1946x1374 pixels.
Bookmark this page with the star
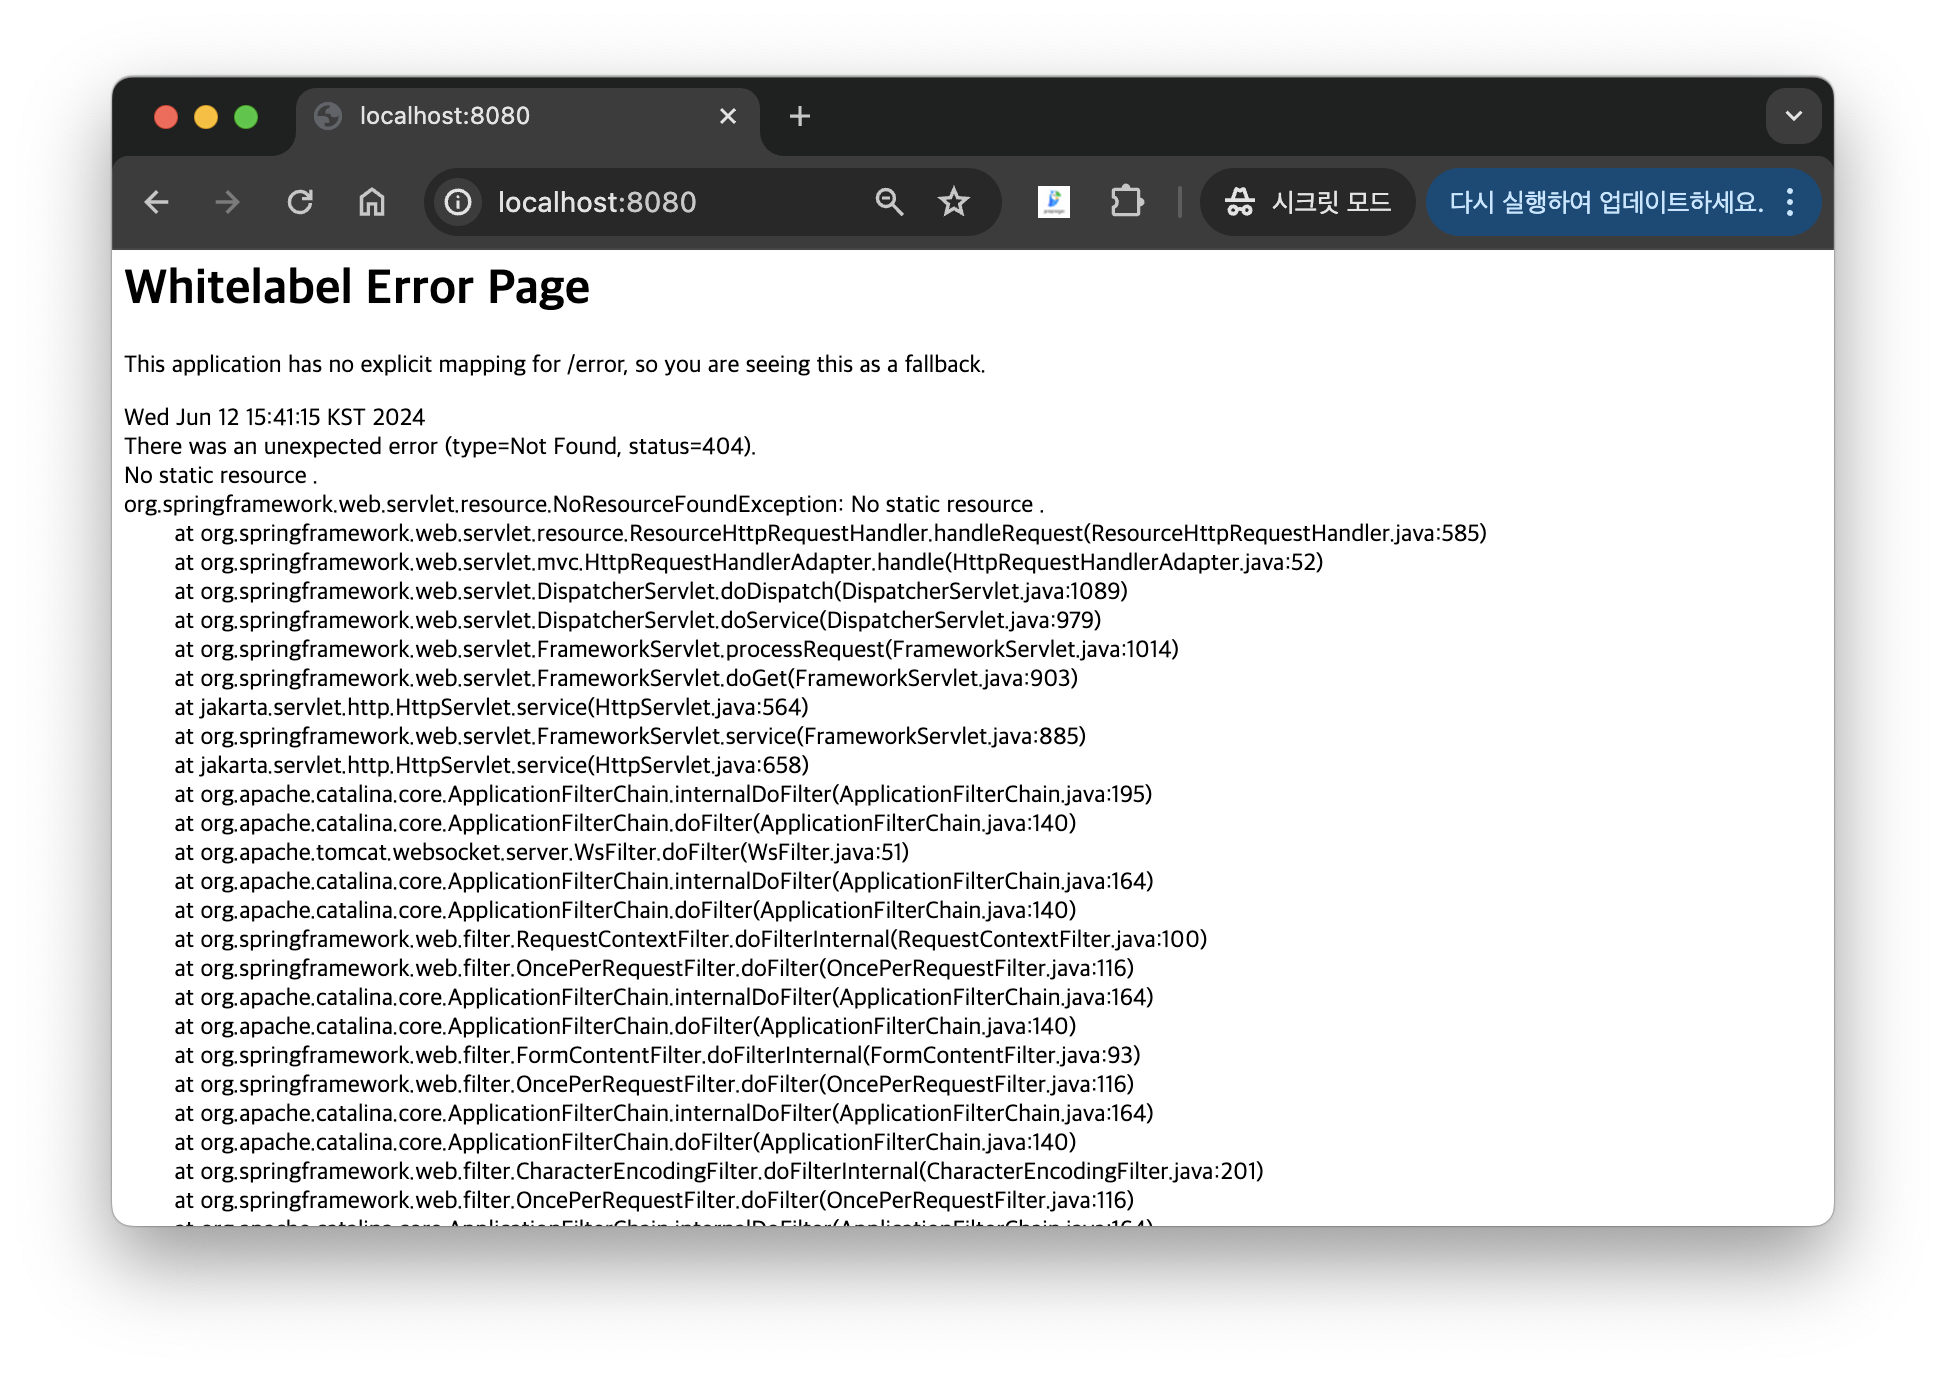(954, 202)
